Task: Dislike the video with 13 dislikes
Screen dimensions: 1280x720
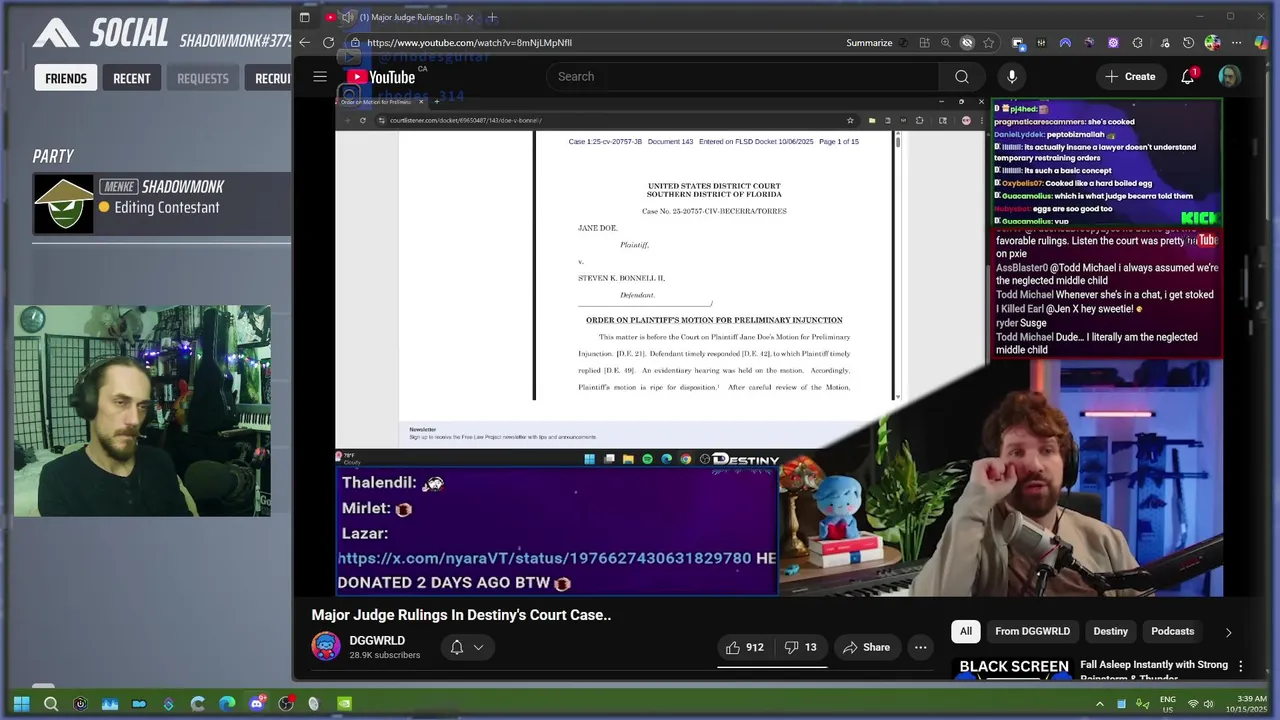Action: coord(801,647)
